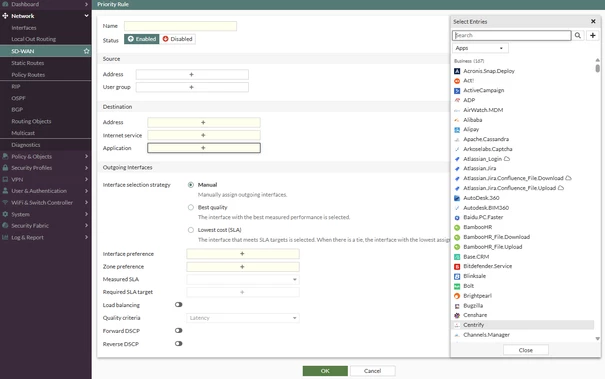Viewport: 605px width, 379px height.
Task: Click the BambooHR app icon
Action: click(x=457, y=227)
